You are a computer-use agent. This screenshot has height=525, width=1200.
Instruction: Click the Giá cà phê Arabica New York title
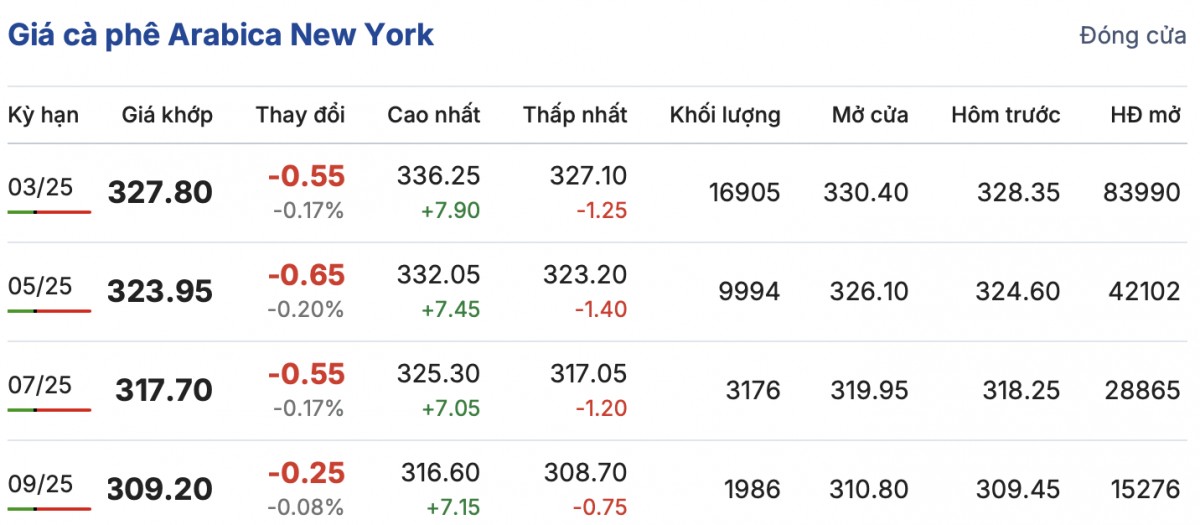pyautogui.click(x=221, y=35)
